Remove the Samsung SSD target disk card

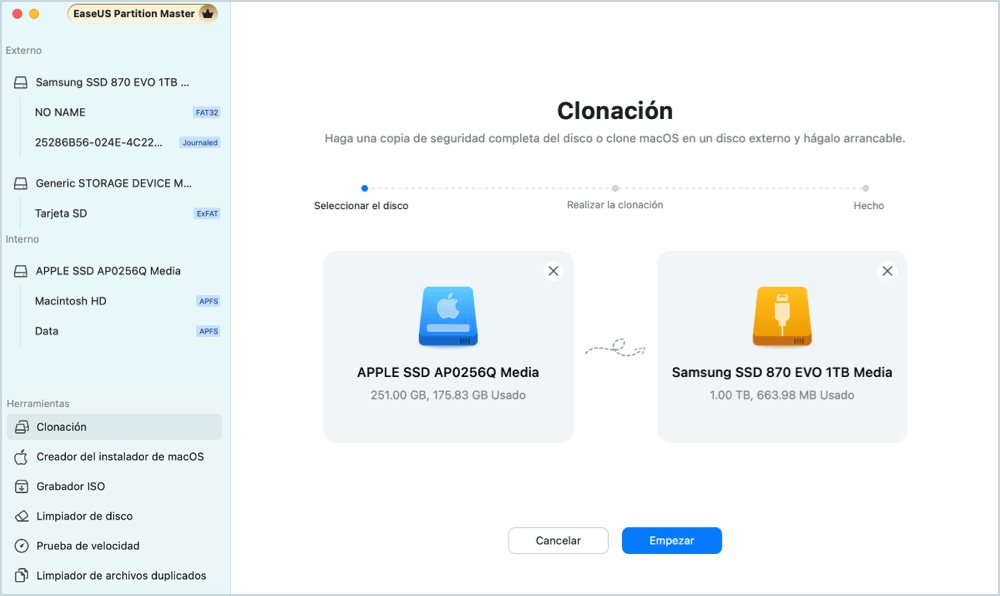(x=887, y=271)
